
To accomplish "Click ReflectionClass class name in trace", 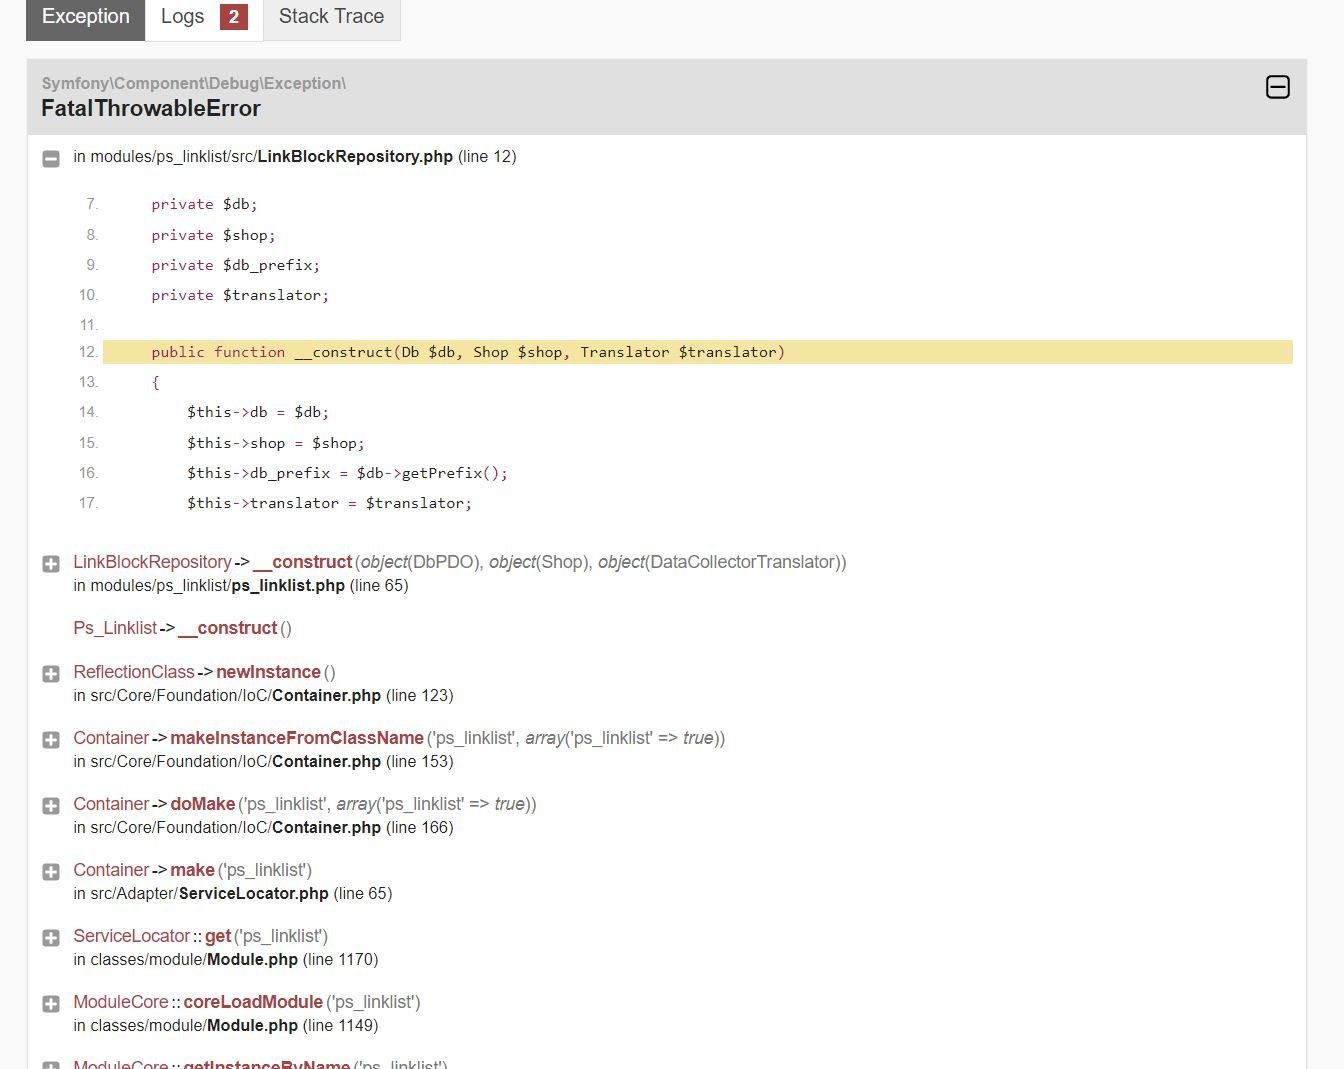I will [x=133, y=672].
